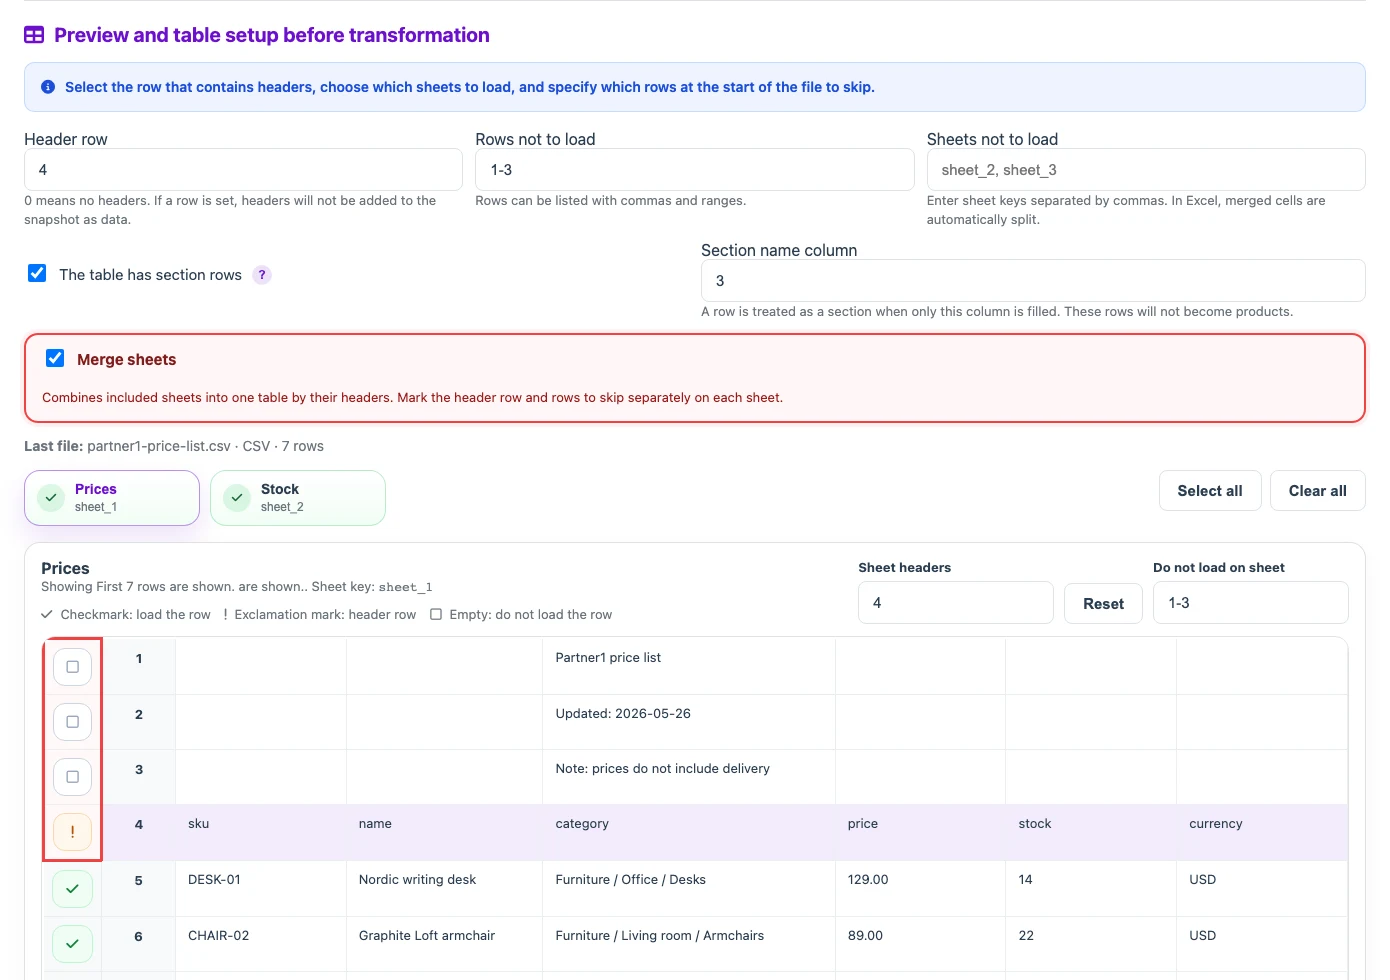Click the exclamation header marker on row 4

72,832
